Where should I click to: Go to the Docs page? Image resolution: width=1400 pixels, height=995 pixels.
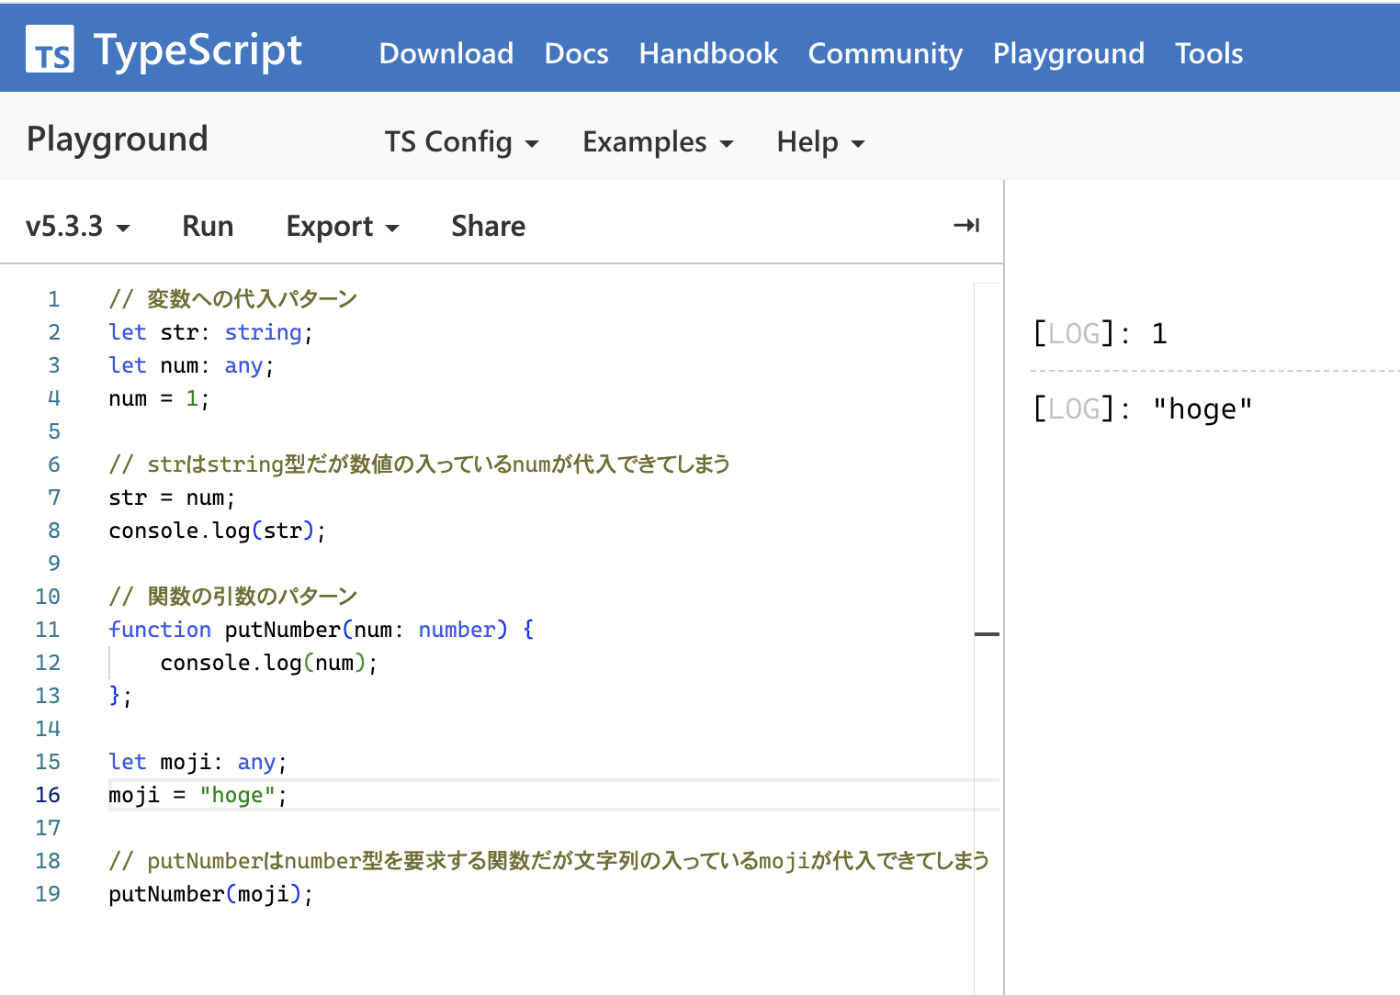[576, 53]
